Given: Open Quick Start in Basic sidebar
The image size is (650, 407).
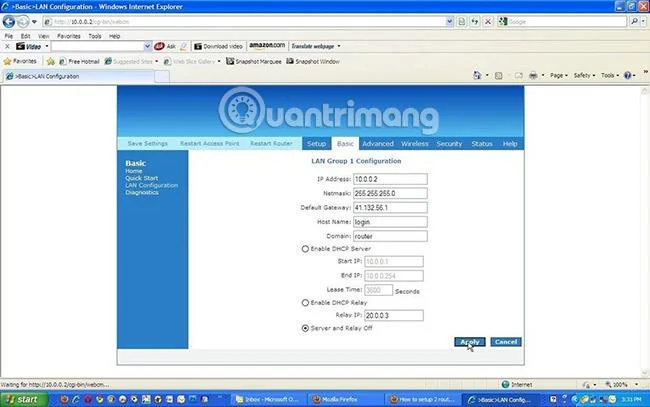Looking at the screenshot, I should [141, 178].
